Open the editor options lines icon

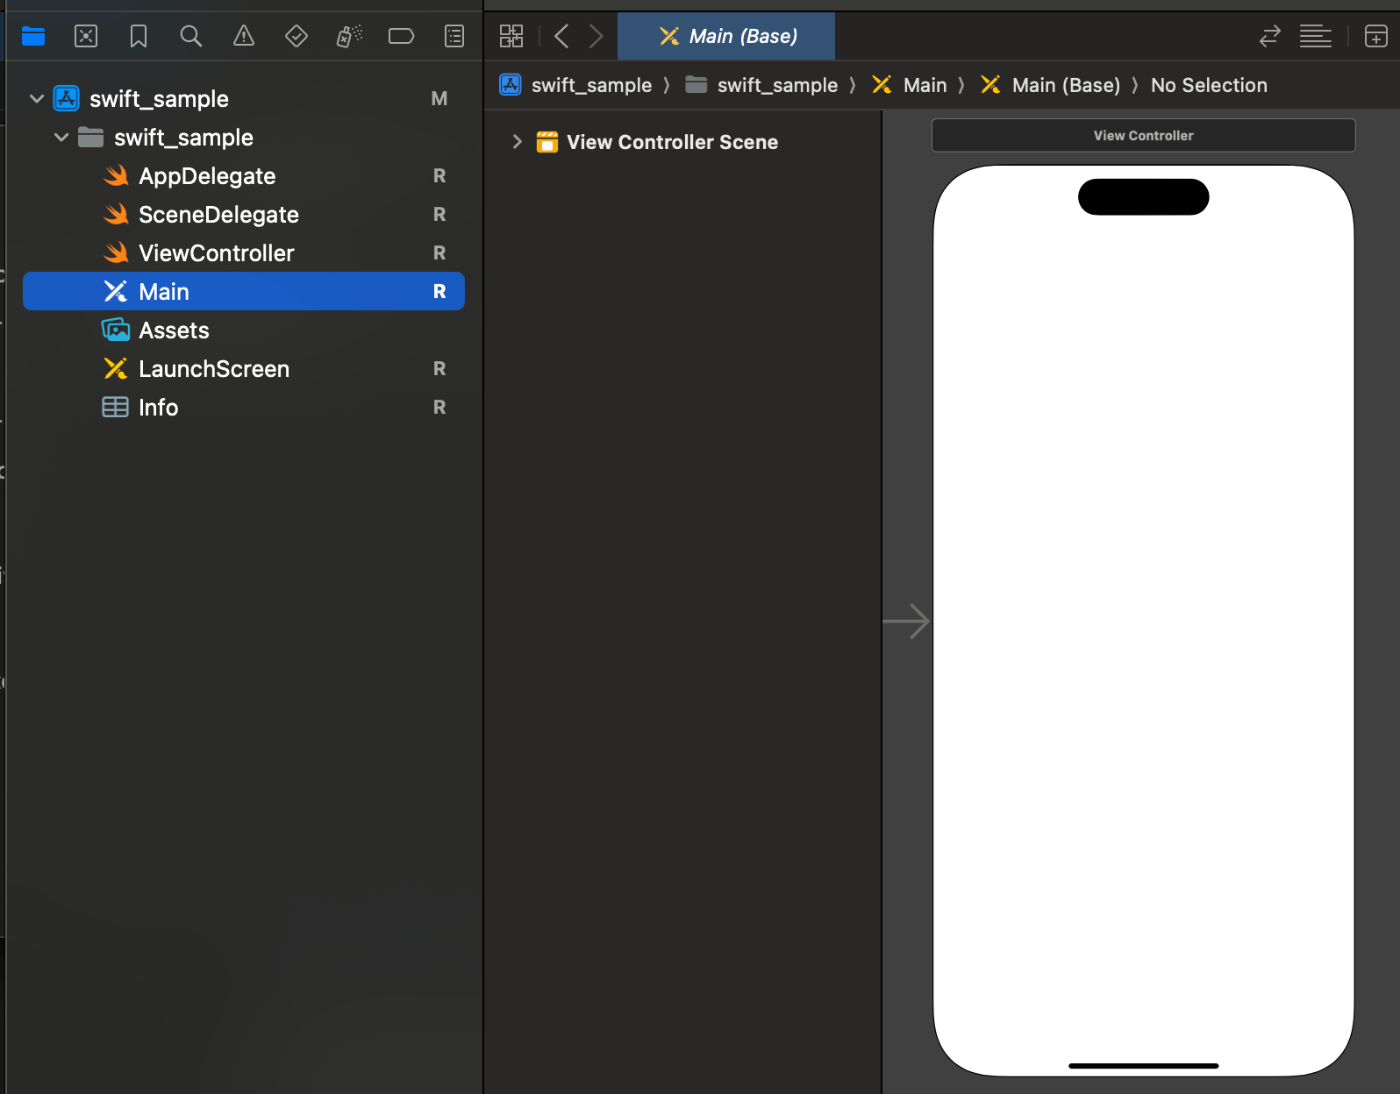pyautogui.click(x=1316, y=37)
